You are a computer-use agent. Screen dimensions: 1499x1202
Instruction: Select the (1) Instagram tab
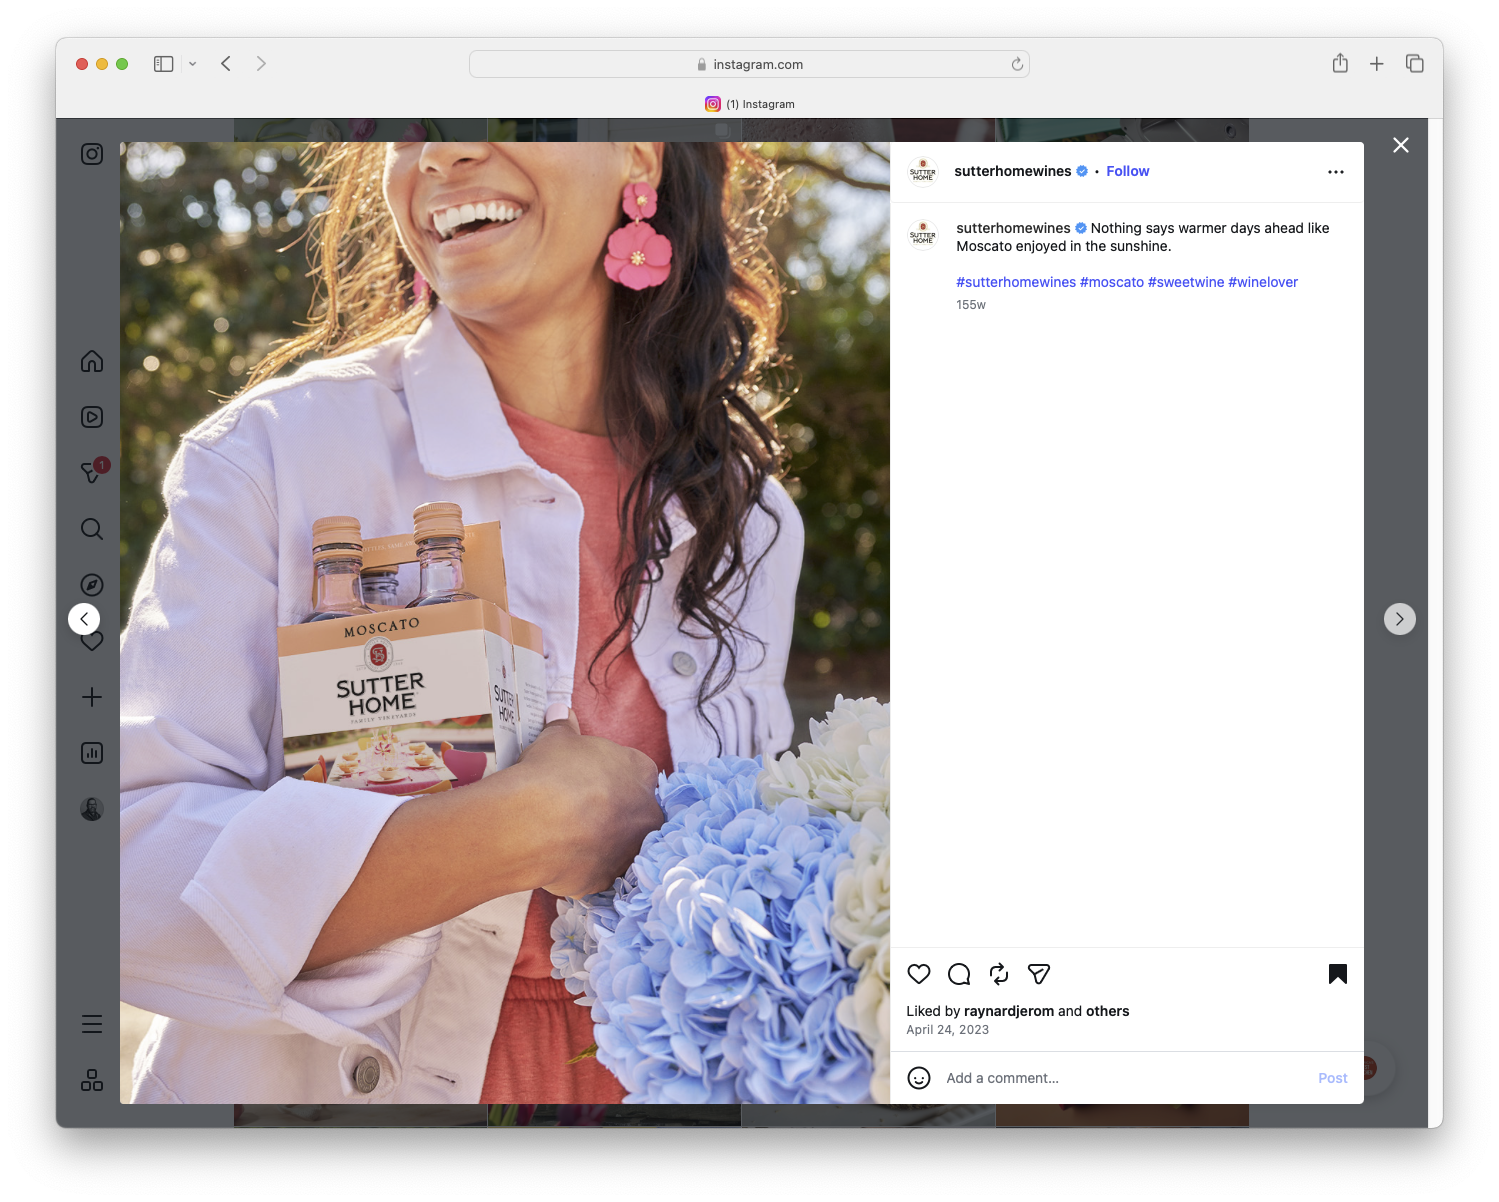tap(750, 104)
